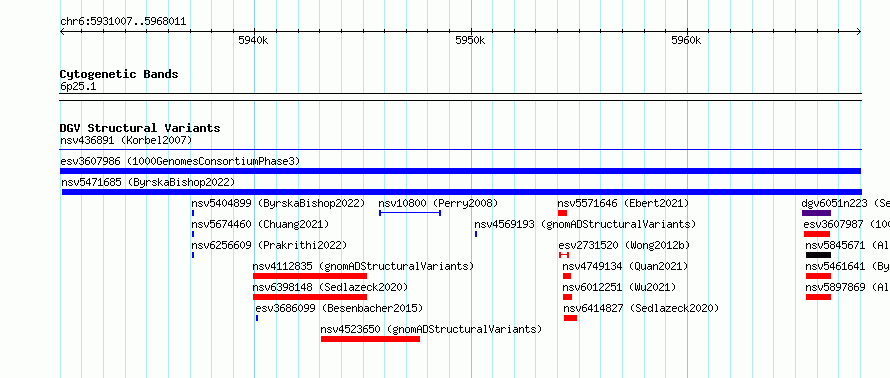Open the nsv5897869 variant label
Screen dimensions: 890x378
click(x=847, y=287)
